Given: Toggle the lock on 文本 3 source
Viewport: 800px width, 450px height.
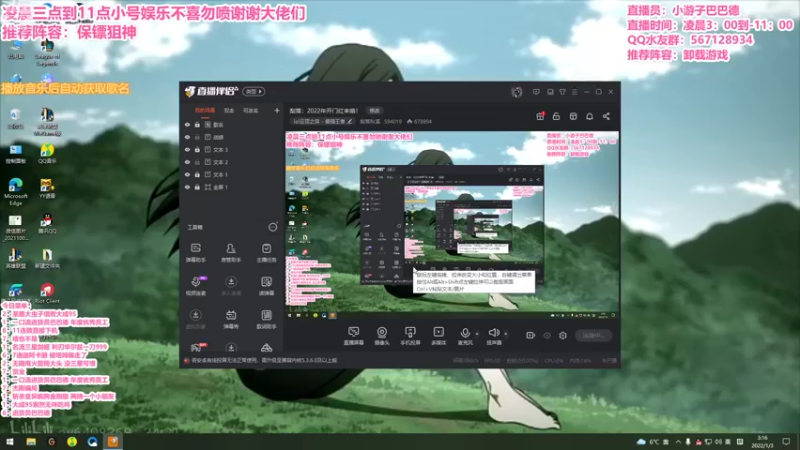Looking at the screenshot, I should (197, 149).
